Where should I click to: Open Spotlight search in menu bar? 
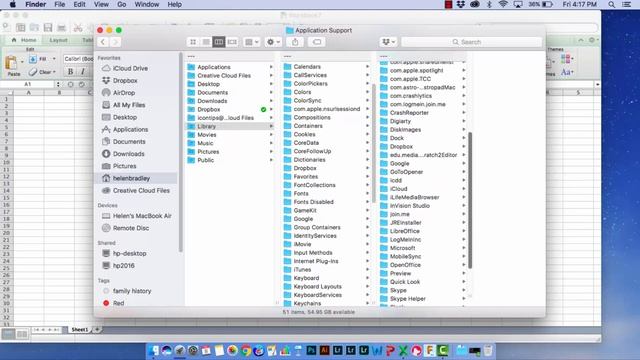[x=611, y=4]
